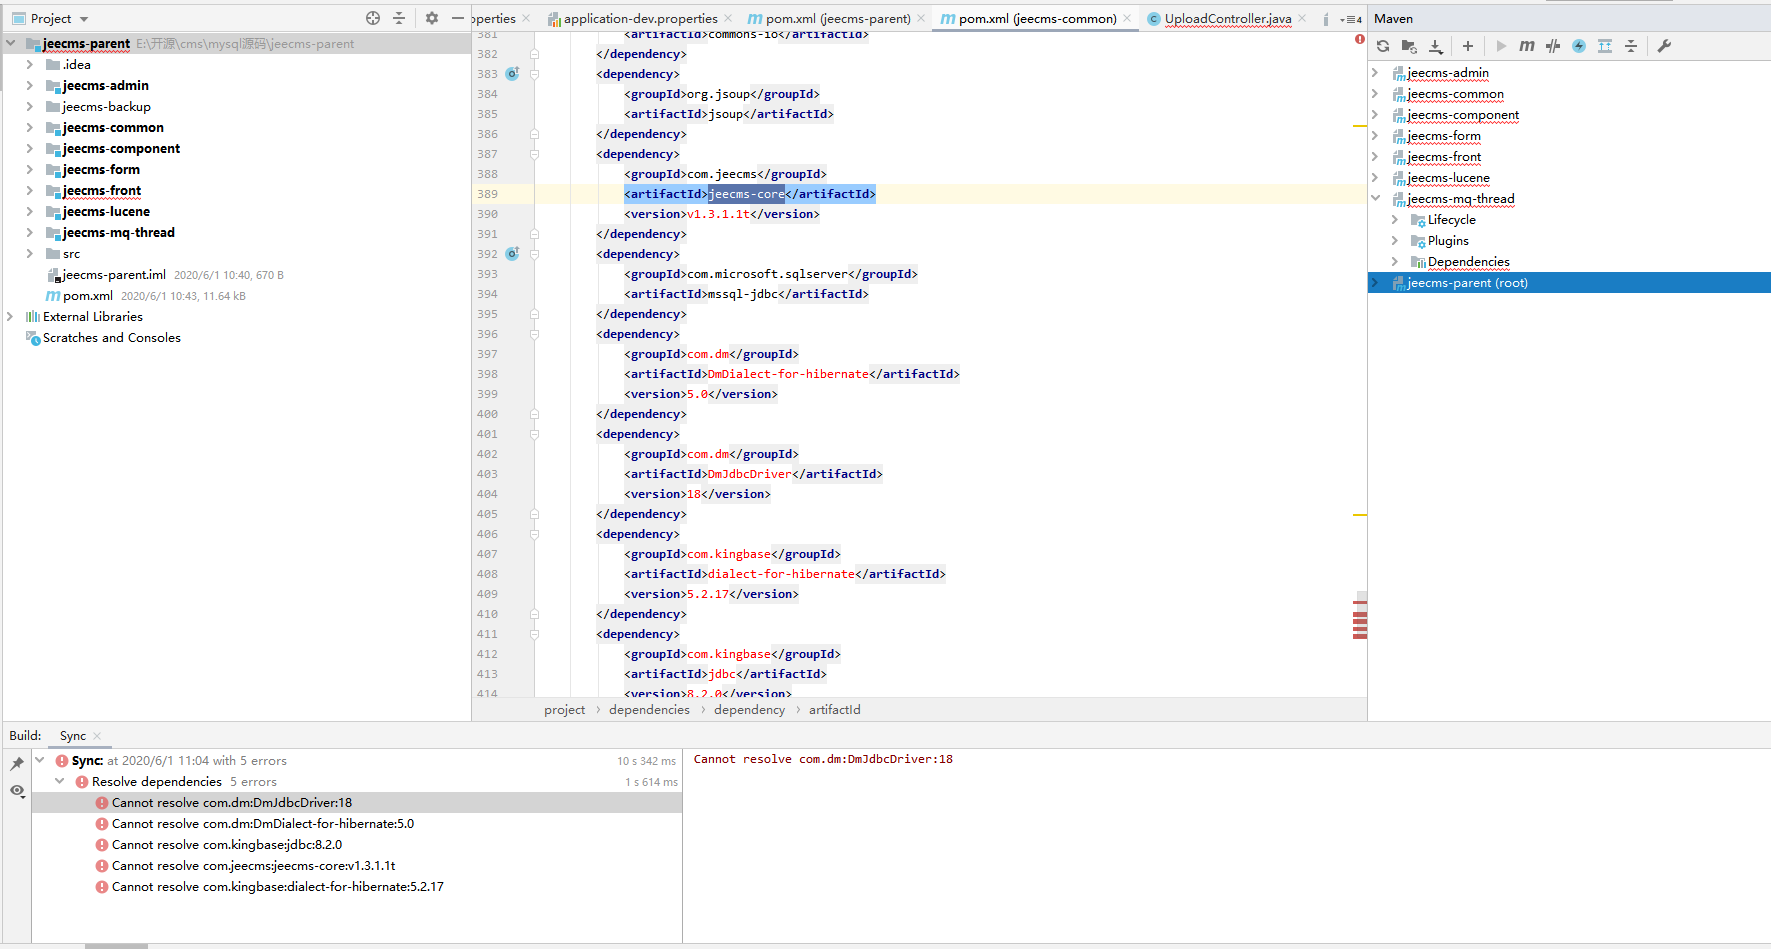Toggle Maven Offline Mode button
The height and width of the screenshot is (949, 1771).
coord(1552,46)
